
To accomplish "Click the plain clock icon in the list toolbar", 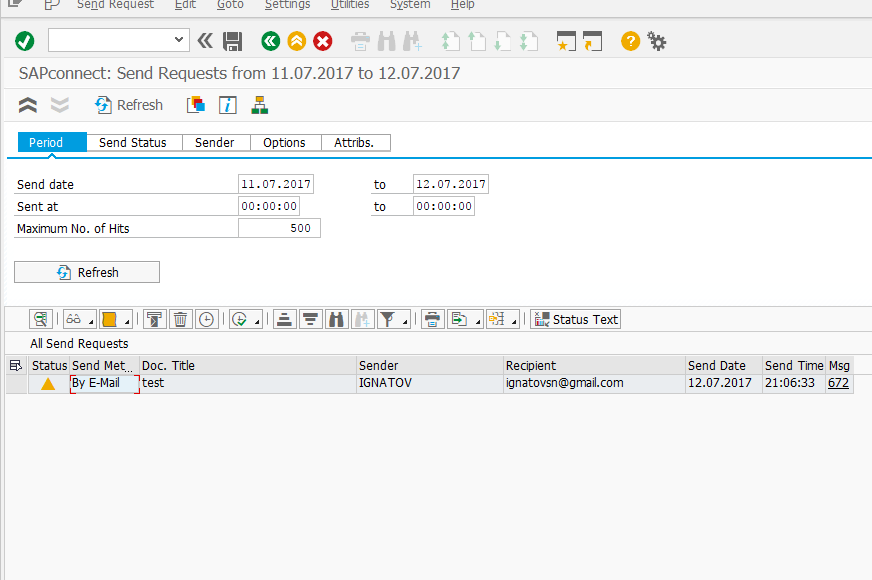I will click(x=206, y=319).
